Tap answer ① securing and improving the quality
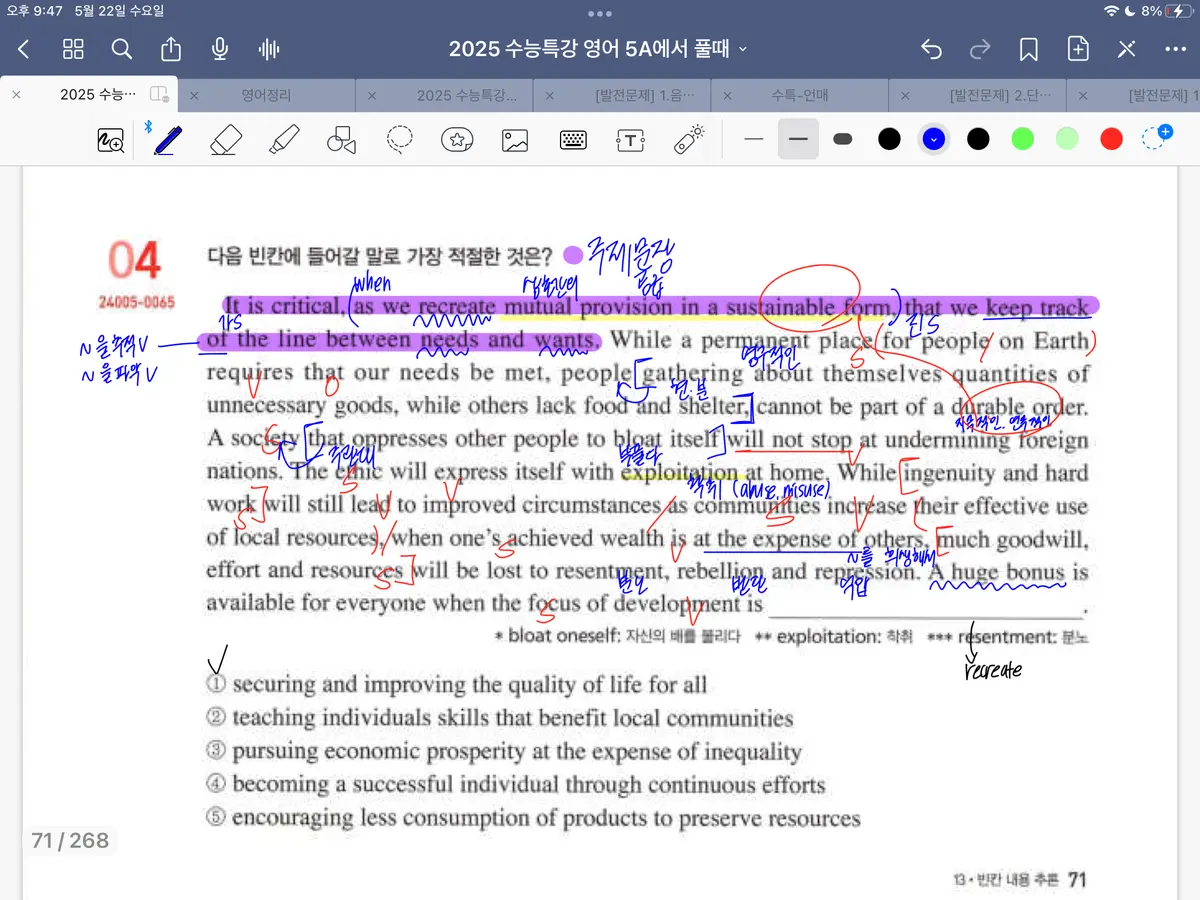 click(x=457, y=685)
